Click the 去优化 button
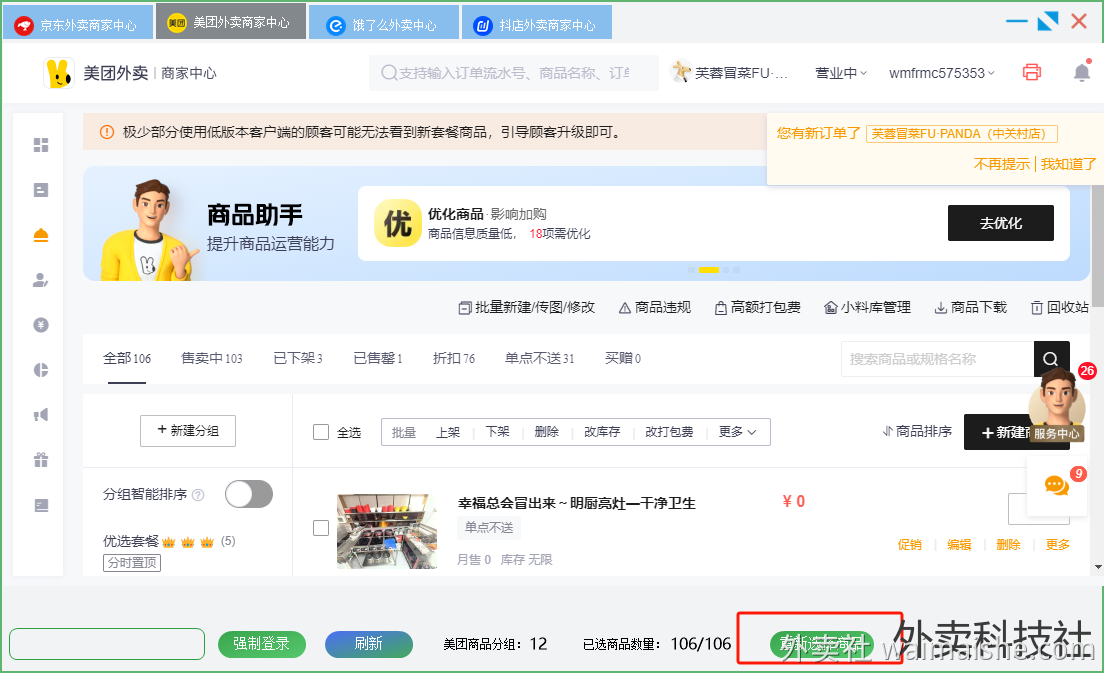Screen dimensions: 1104x673 tap(1000, 223)
